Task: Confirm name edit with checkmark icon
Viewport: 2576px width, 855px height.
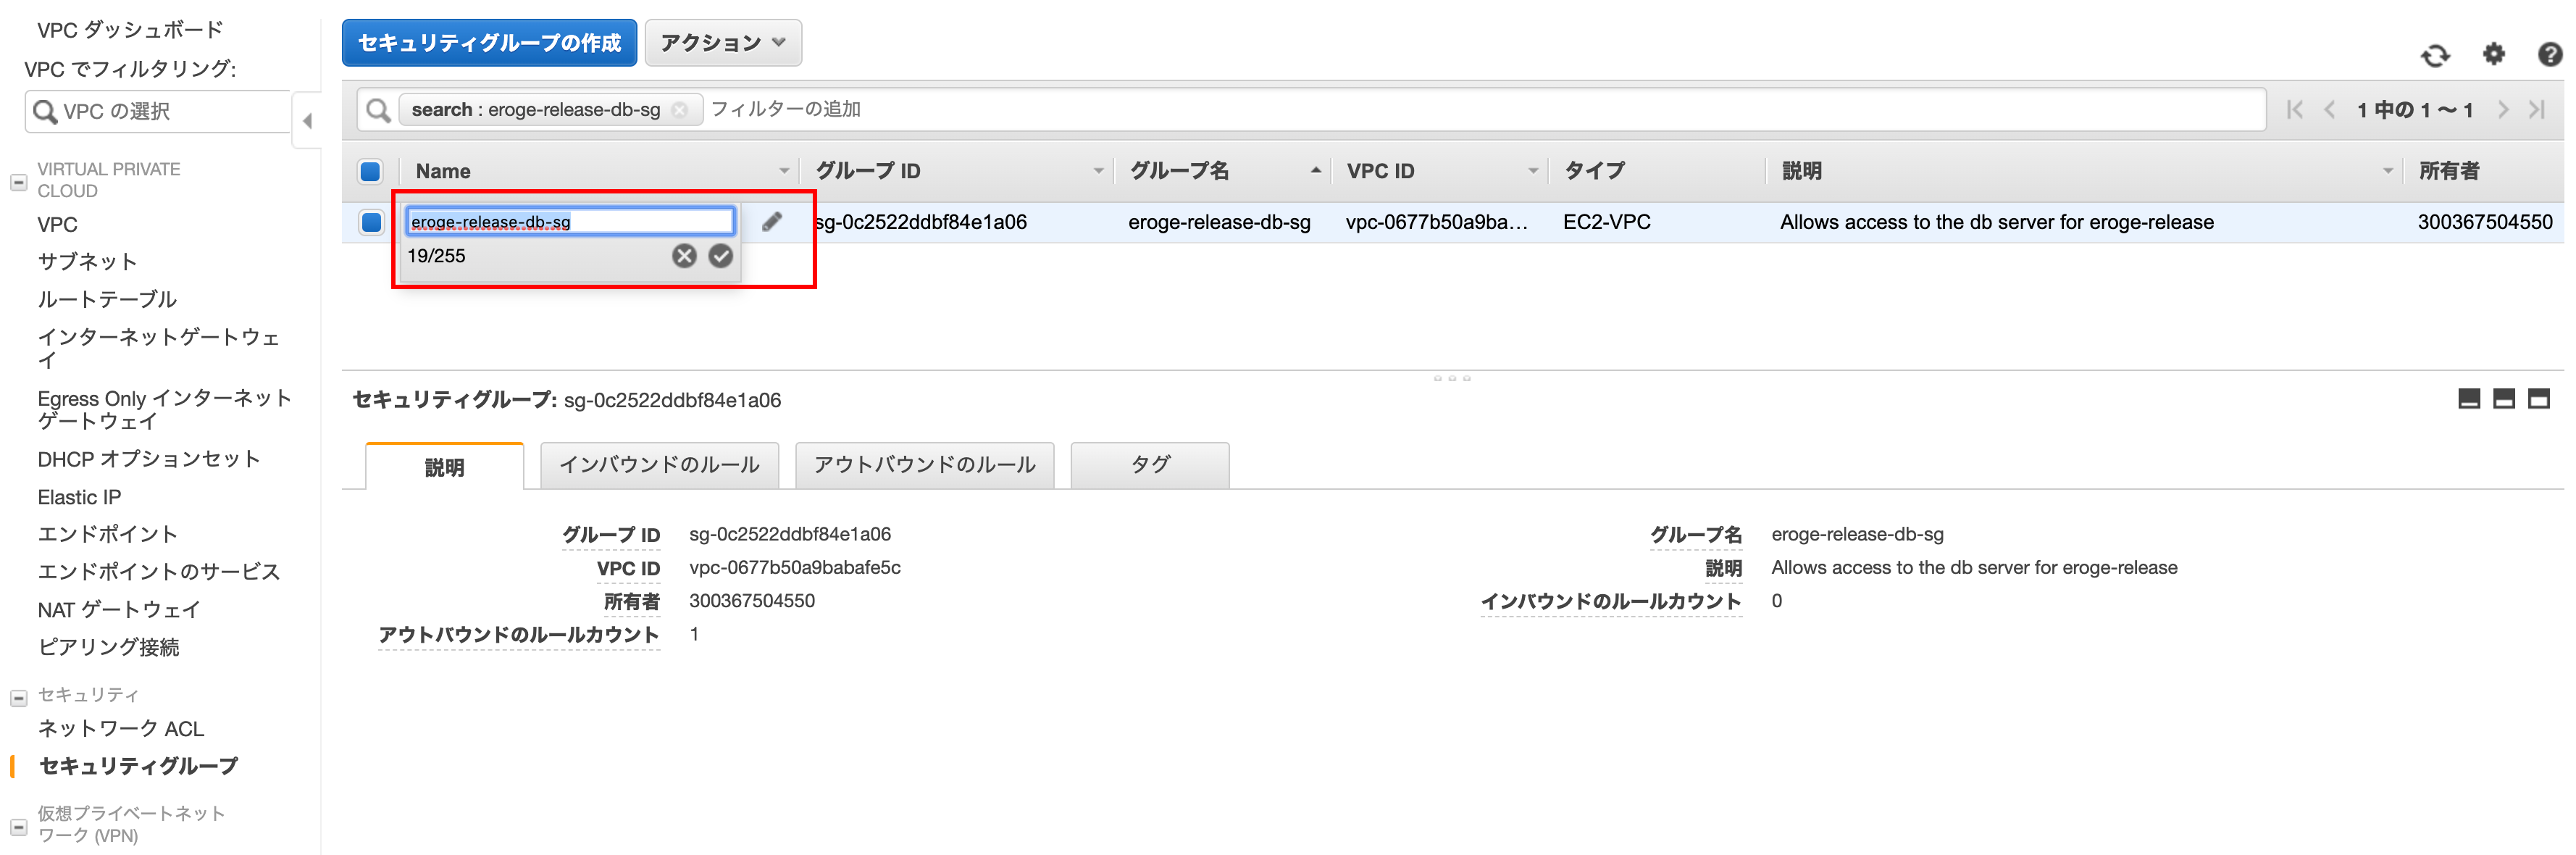Action: [x=720, y=256]
